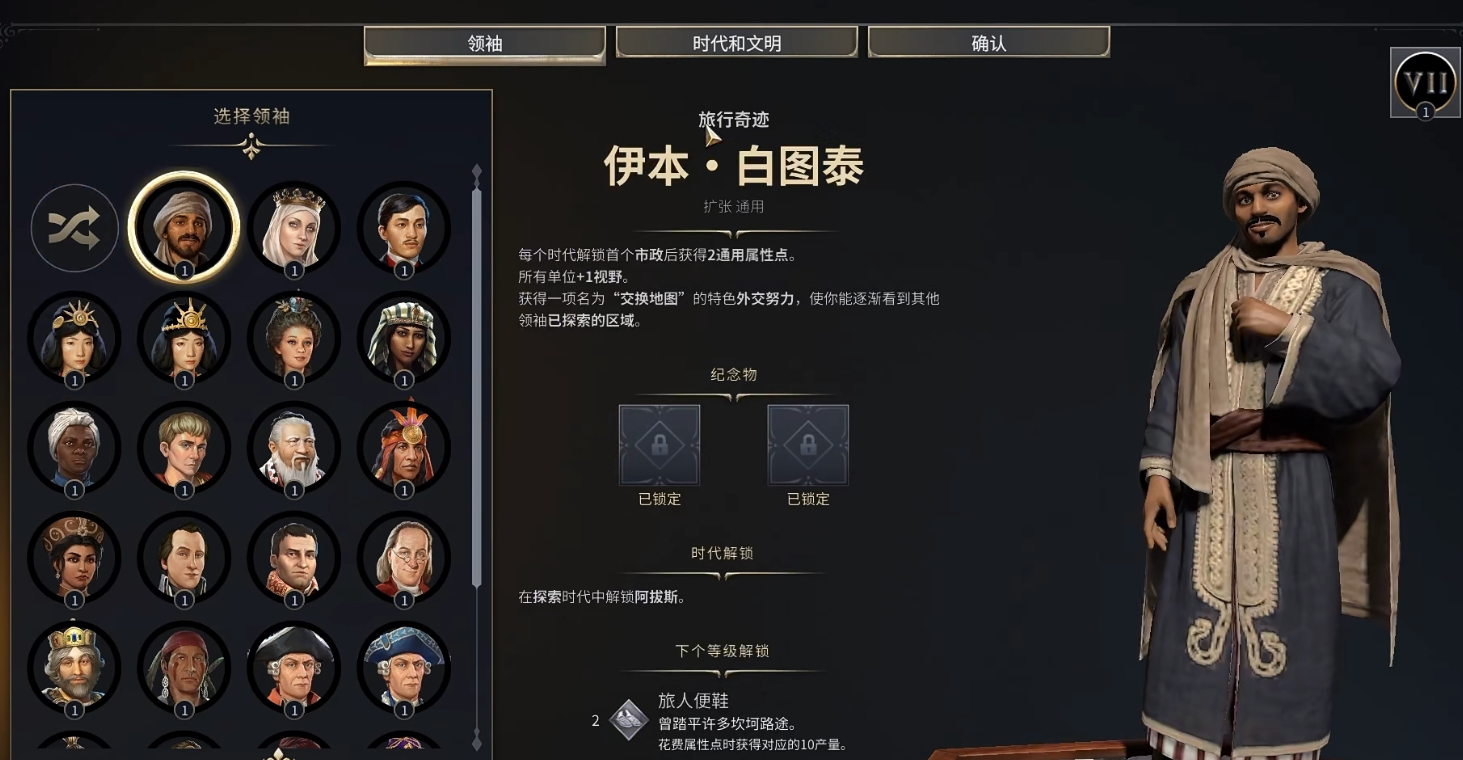Choose the Confucius portrait with white beard
The image size is (1463, 760).
[294, 448]
